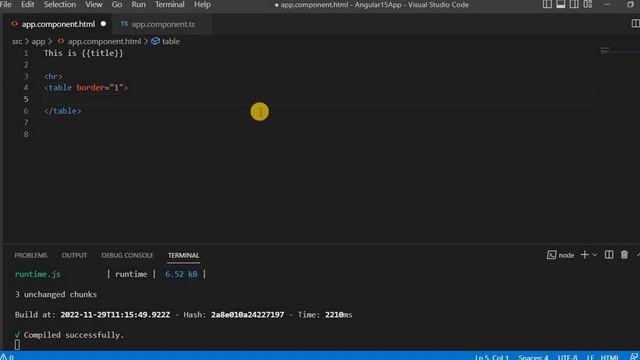This screenshot has width=640, height=360.
Task: Click 6.52 kB size in terminal output
Action: [x=181, y=274]
